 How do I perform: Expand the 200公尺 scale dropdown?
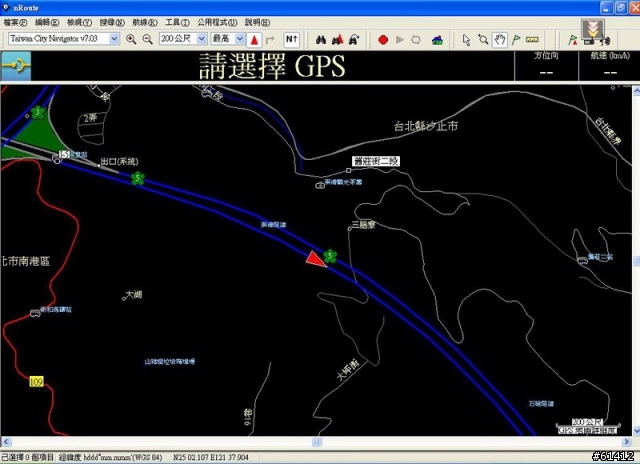(202, 39)
